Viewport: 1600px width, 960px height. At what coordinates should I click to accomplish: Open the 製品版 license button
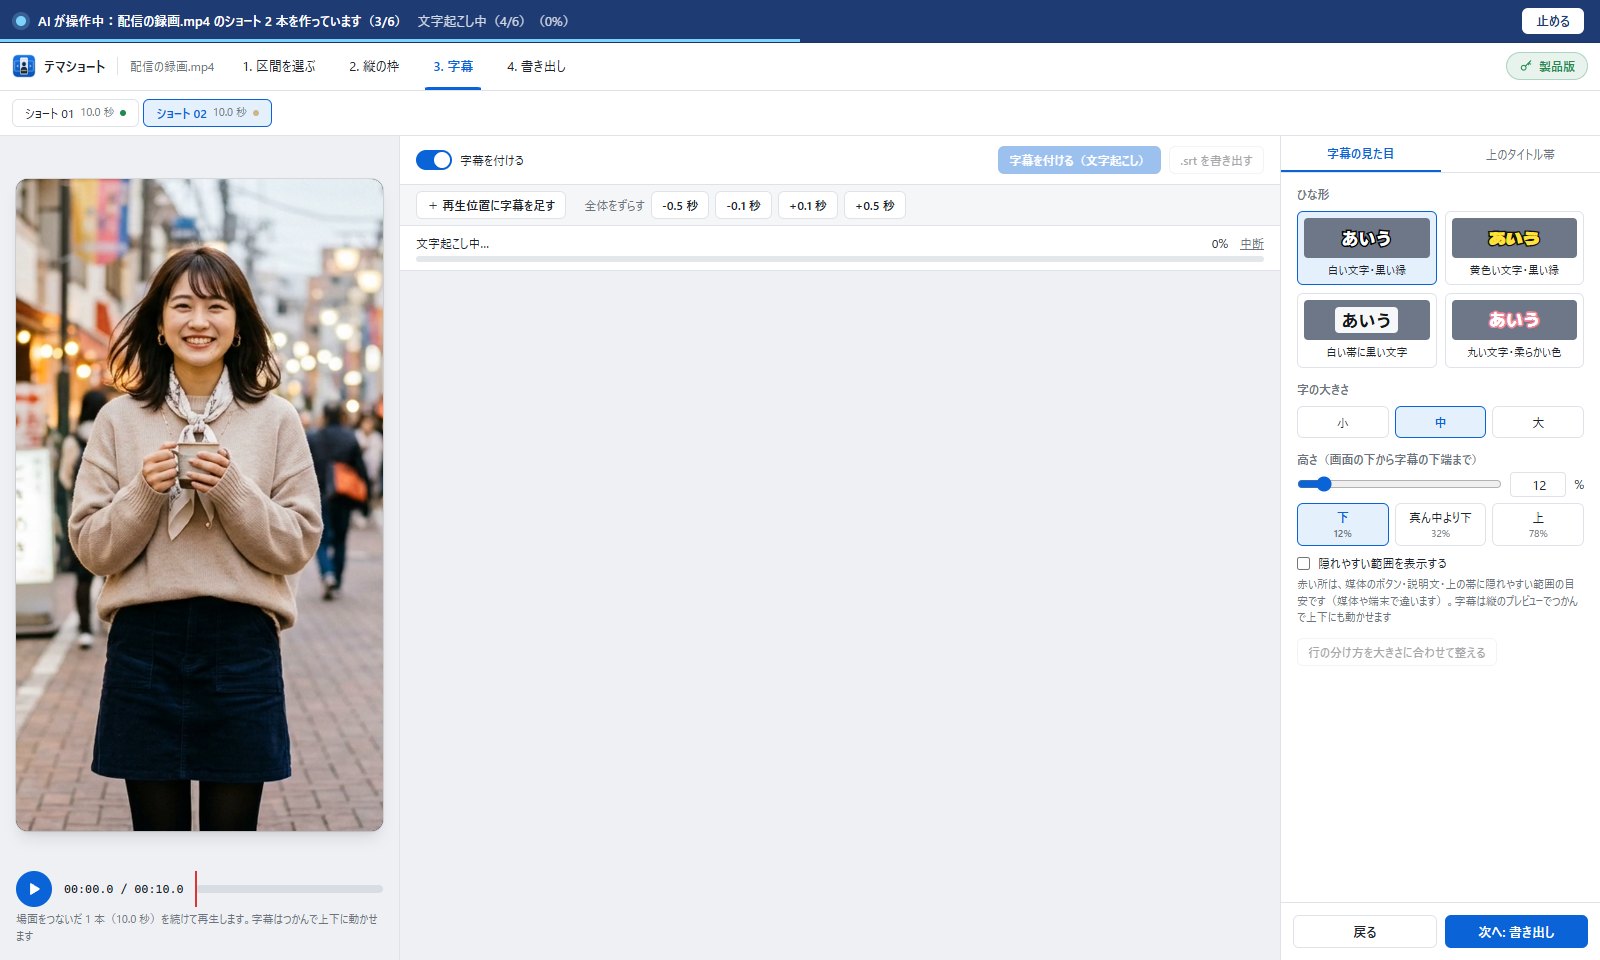(1547, 66)
